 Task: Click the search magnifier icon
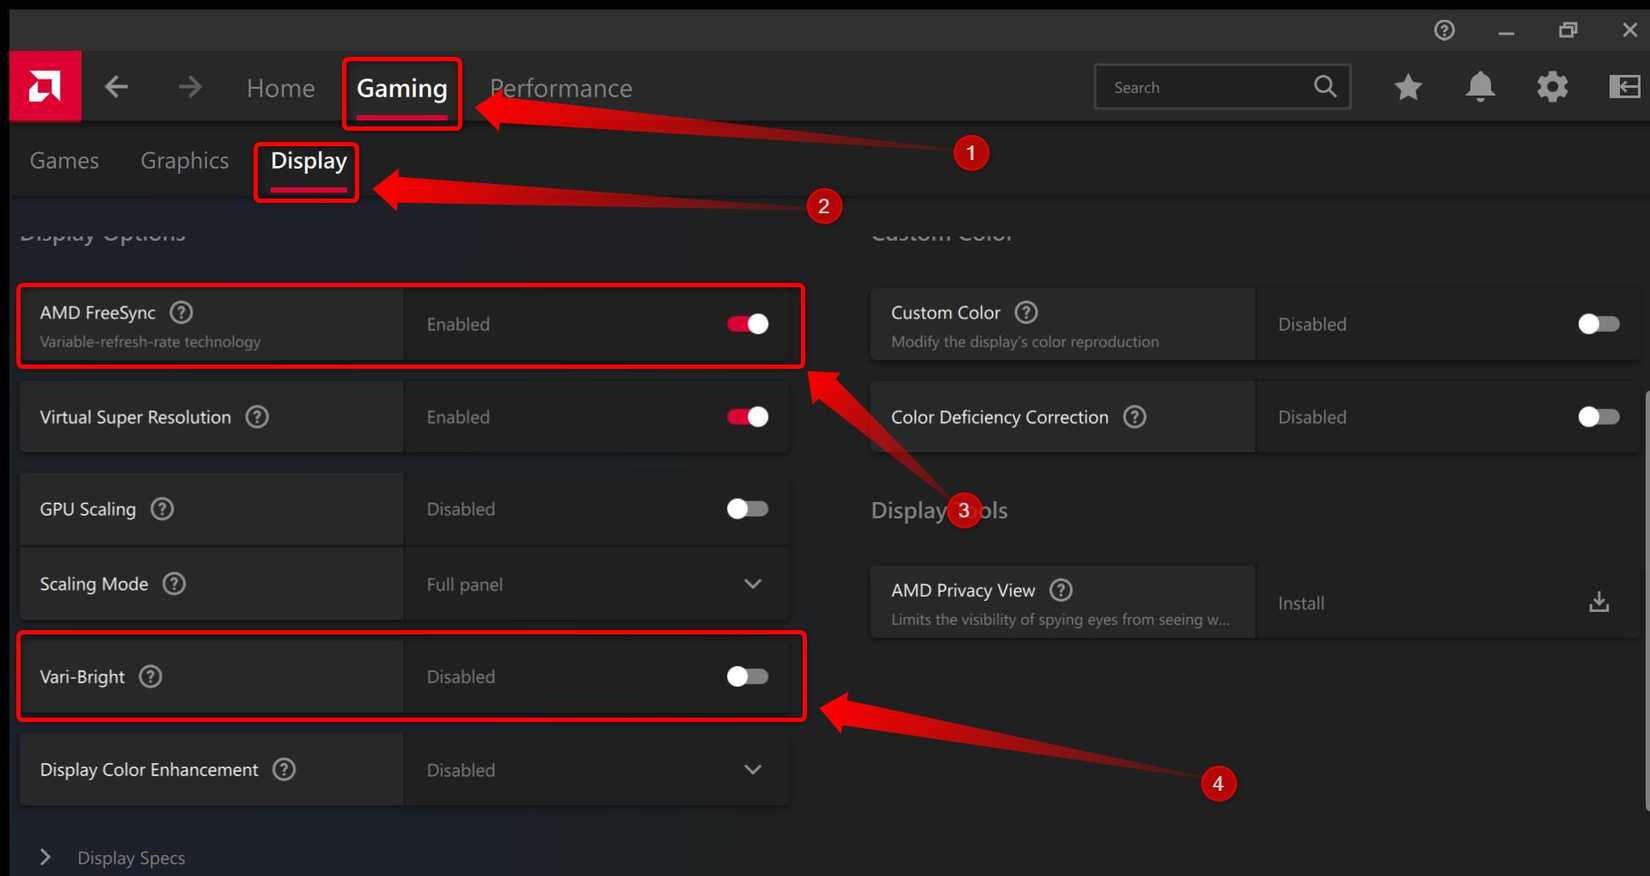(x=1325, y=86)
